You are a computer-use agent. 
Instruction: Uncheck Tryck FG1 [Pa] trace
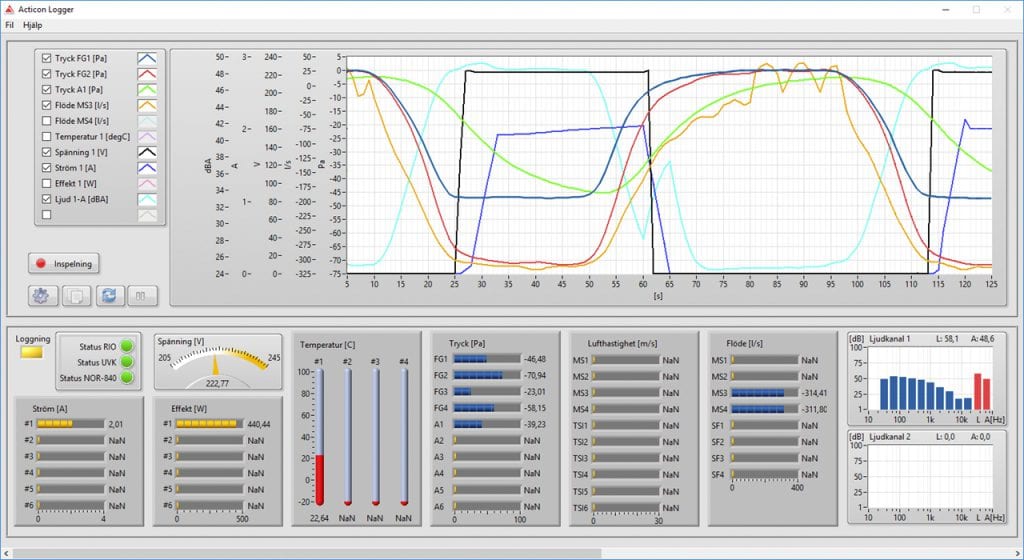coord(46,58)
